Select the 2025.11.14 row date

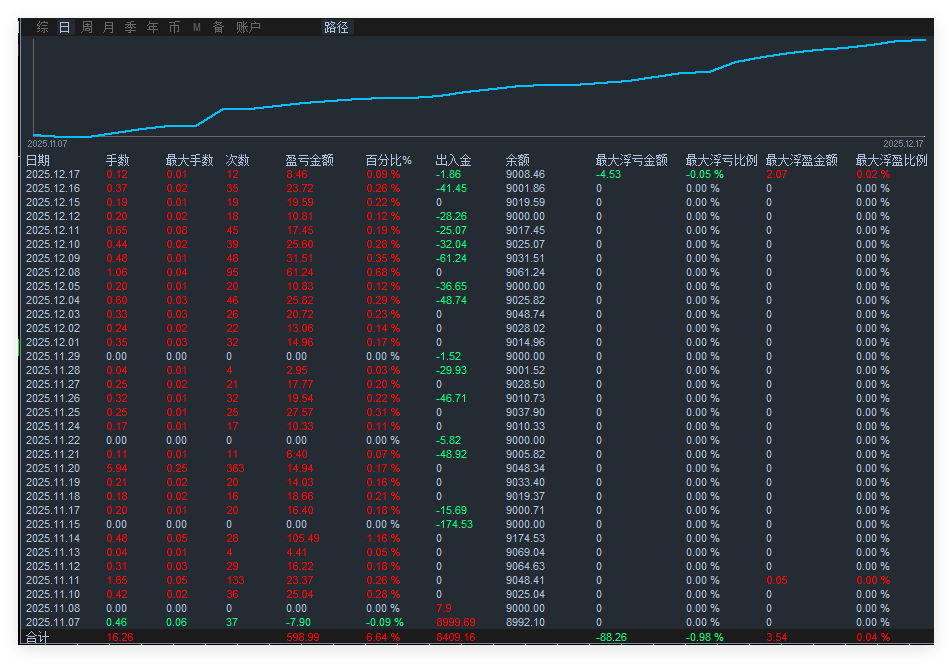pos(53,538)
